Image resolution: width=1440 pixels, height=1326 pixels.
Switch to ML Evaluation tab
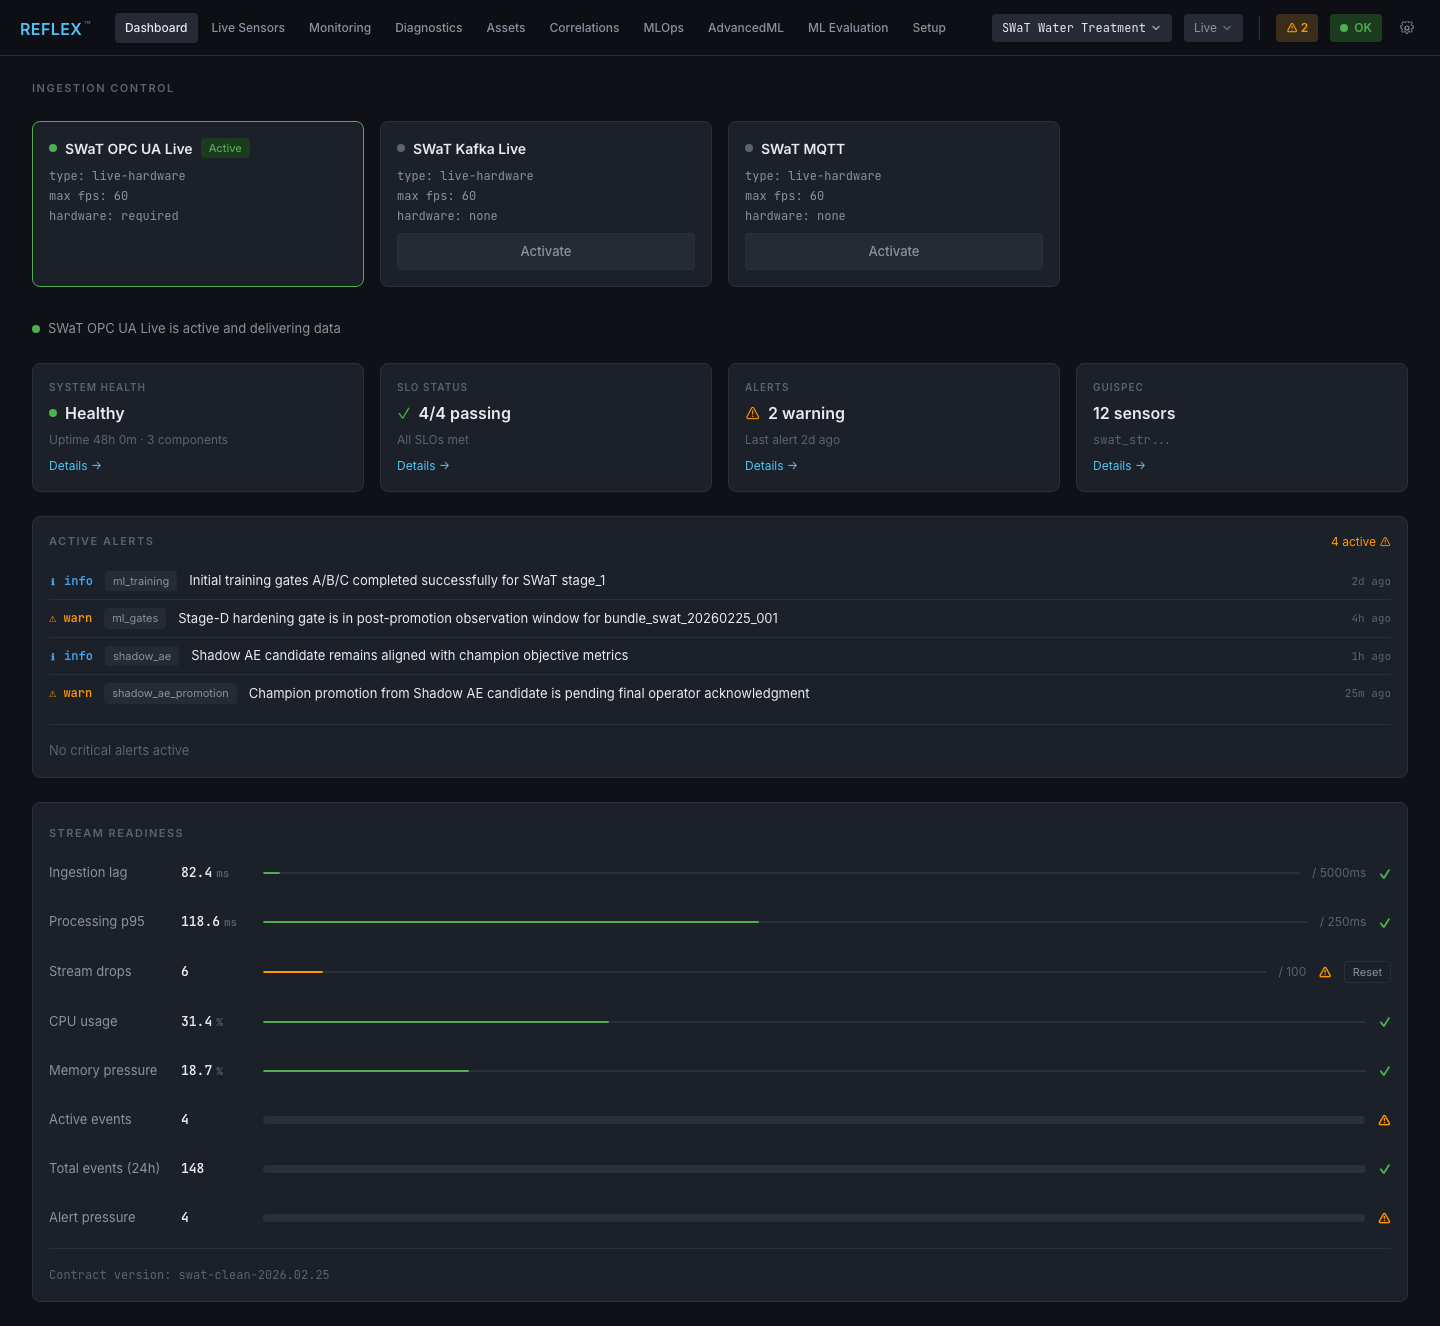click(x=848, y=28)
